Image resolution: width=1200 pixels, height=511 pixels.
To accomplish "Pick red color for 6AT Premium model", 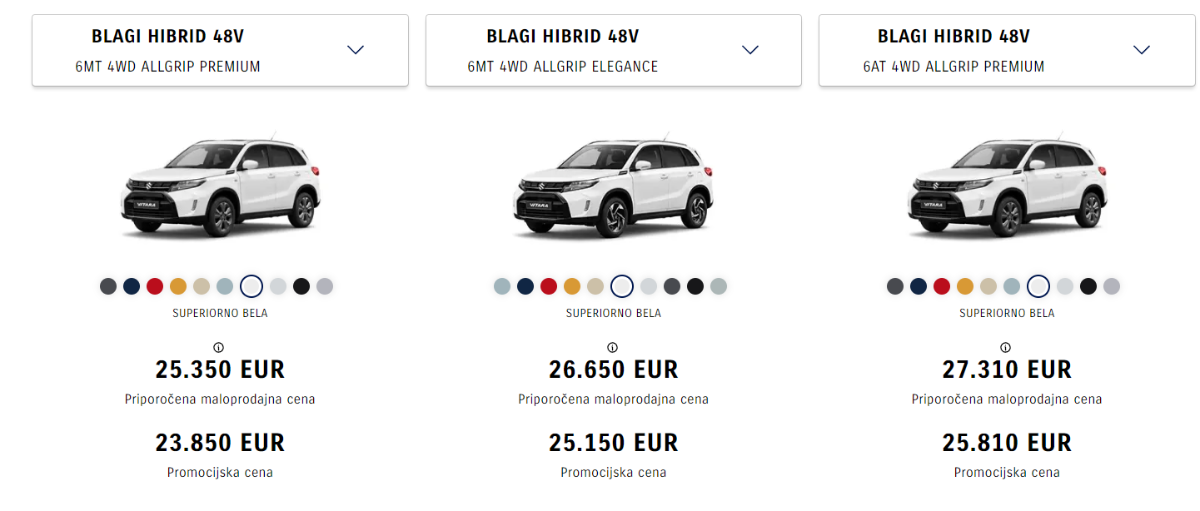I will [x=942, y=287].
